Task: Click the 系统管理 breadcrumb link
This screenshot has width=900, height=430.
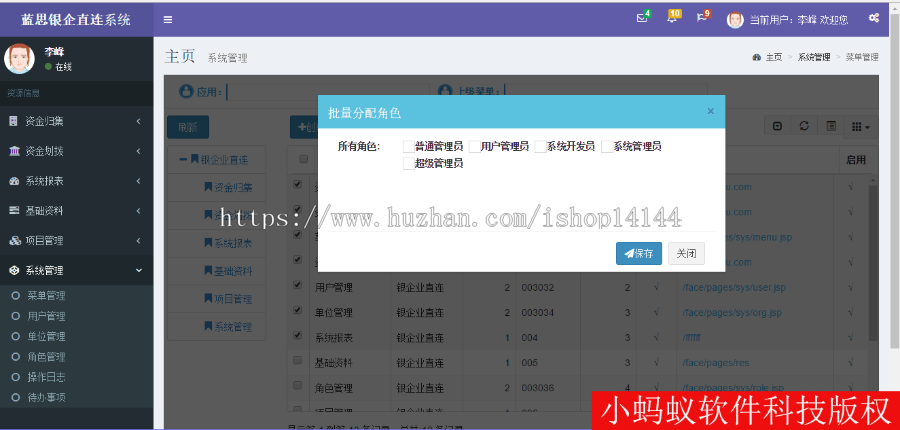Action: coord(814,57)
